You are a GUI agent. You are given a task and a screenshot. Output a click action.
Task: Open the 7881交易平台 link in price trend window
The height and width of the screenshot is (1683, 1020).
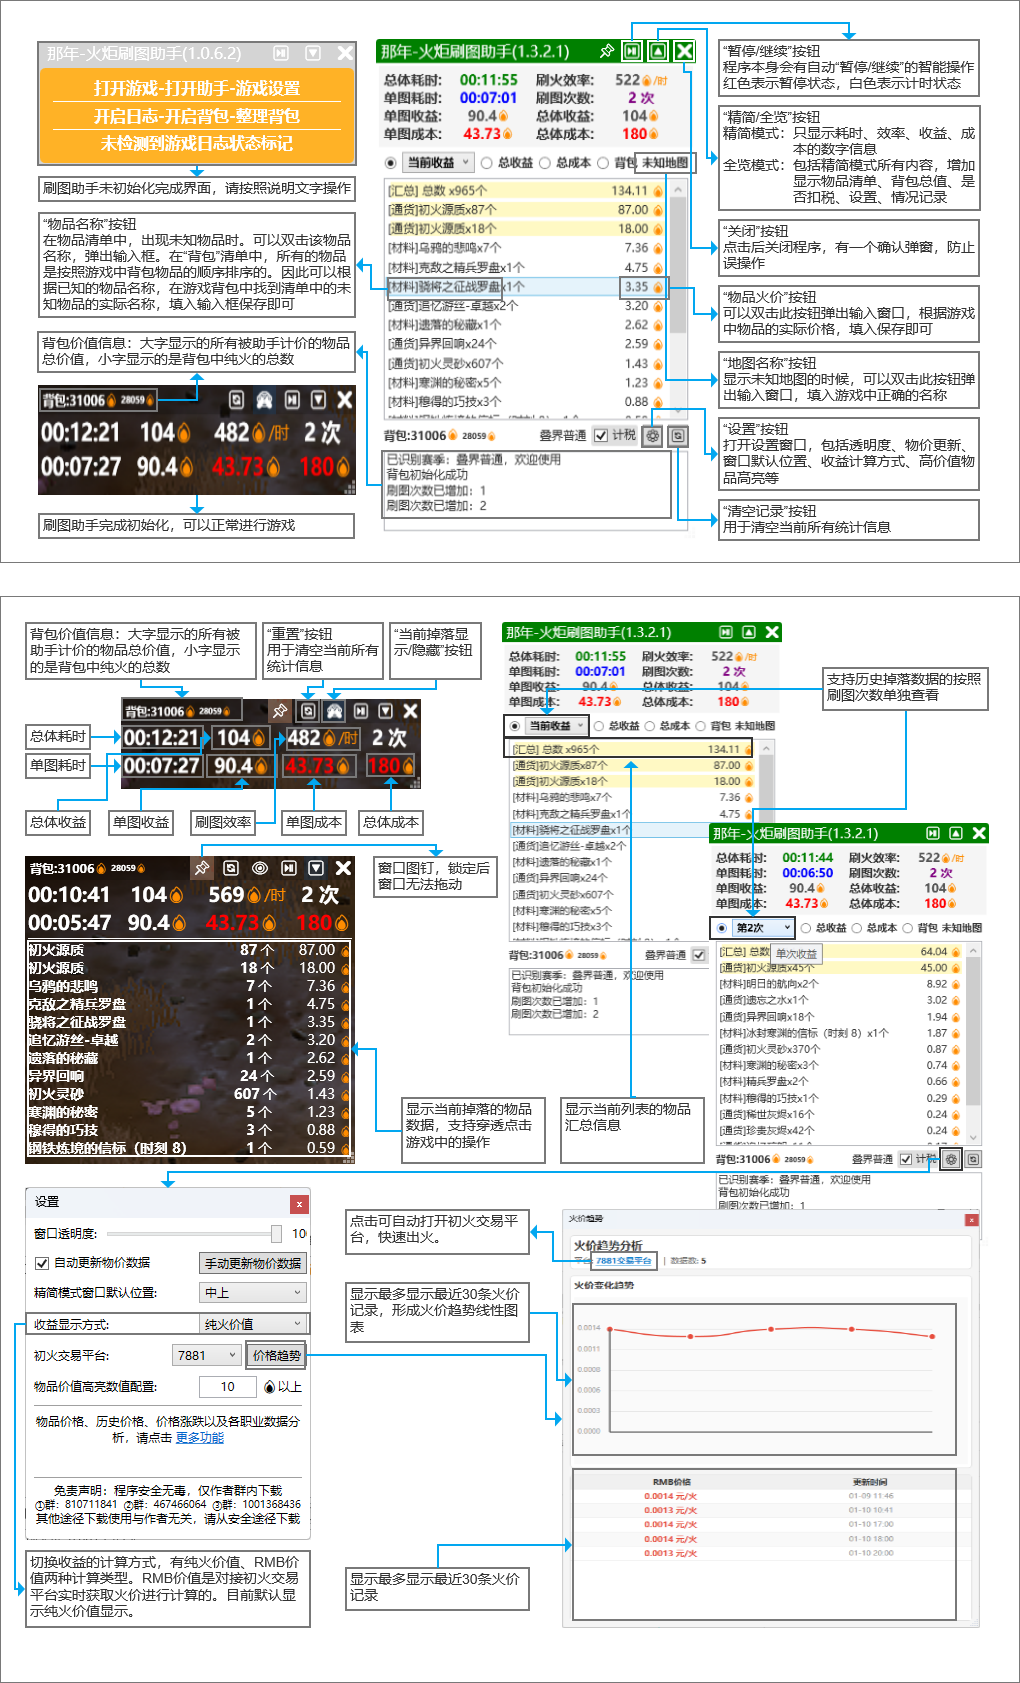tap(624, 1261)
